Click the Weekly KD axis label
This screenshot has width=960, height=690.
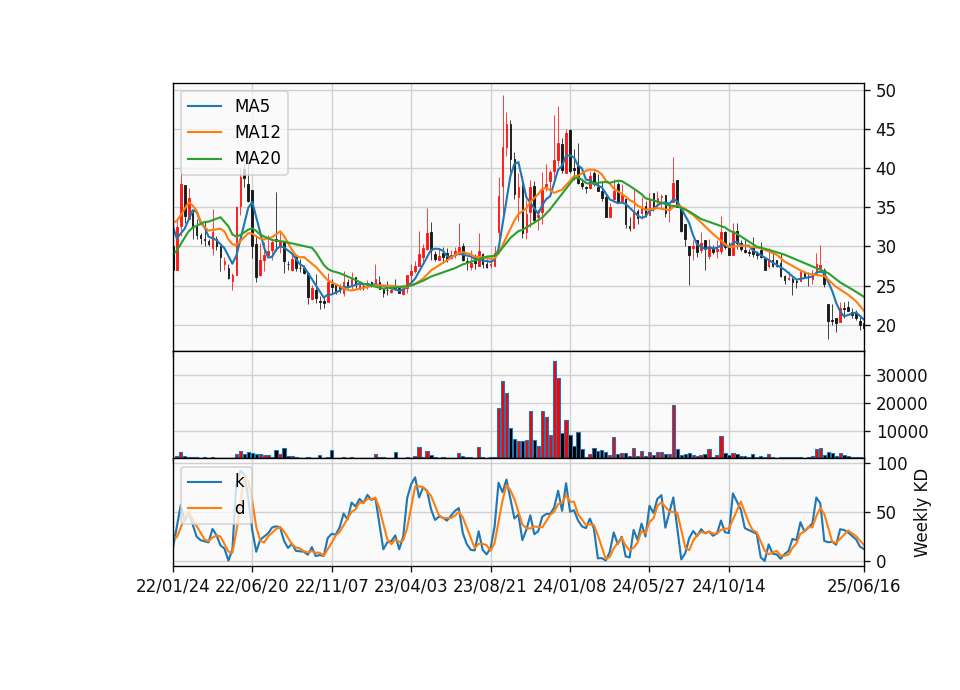click(920, 513)
